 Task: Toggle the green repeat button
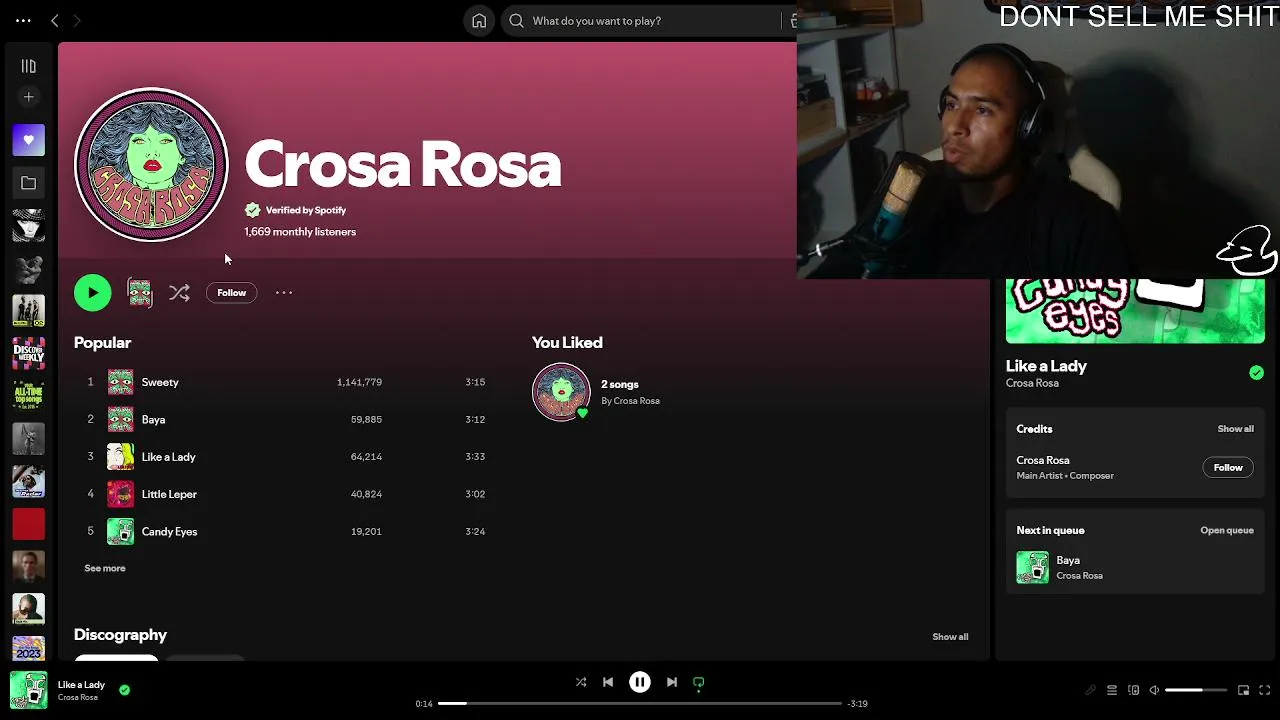(699, 683)
